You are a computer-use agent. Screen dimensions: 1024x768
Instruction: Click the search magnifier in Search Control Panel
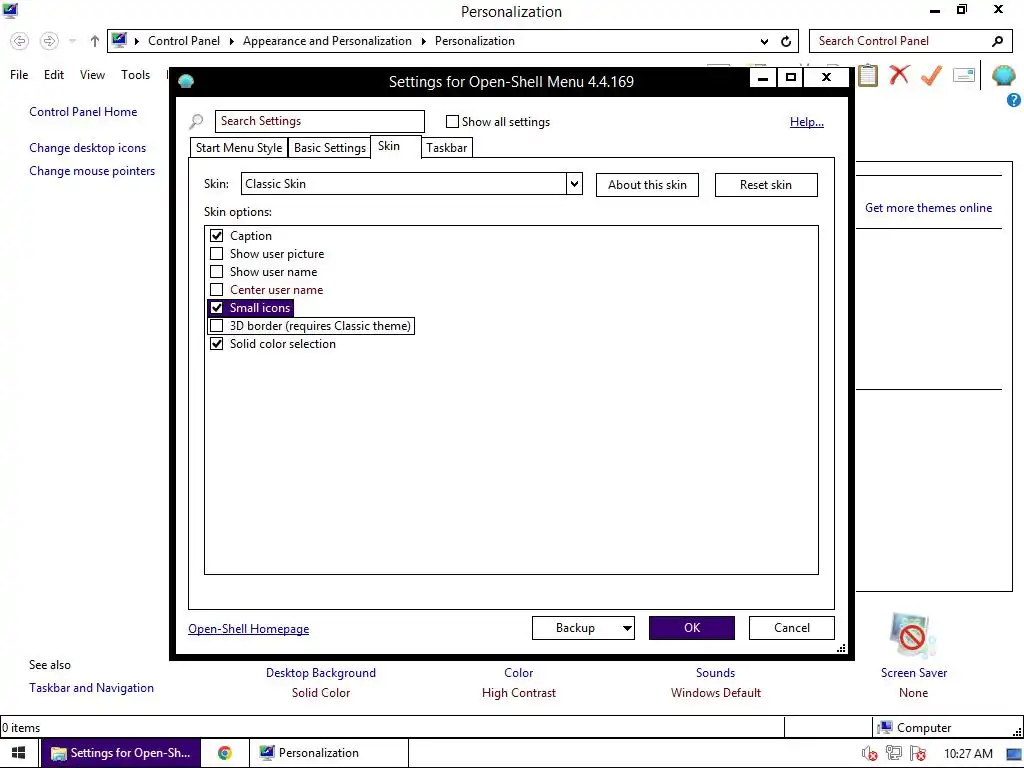tap(997, 41)
